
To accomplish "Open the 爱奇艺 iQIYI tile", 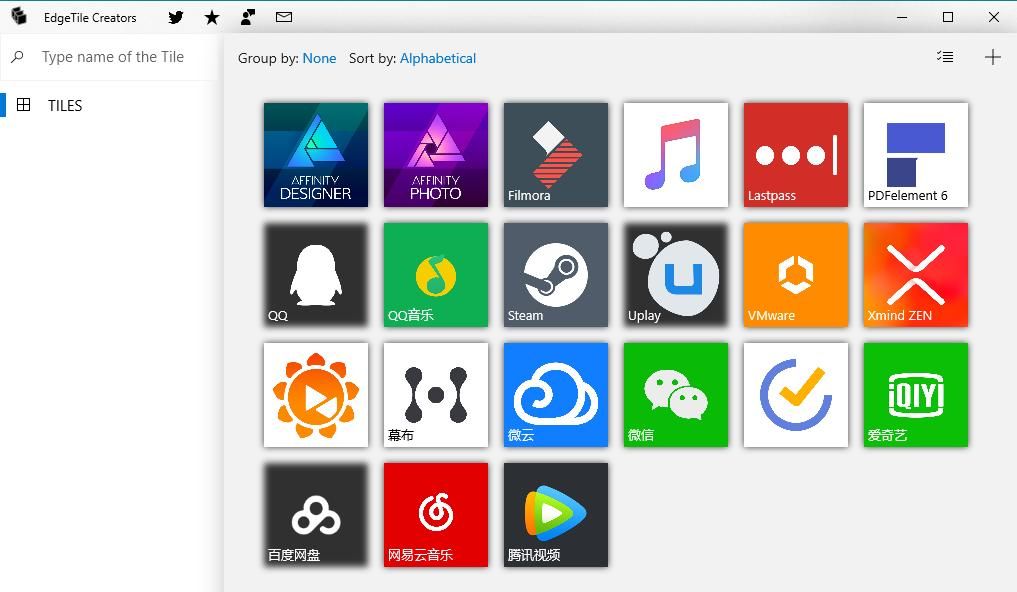I will coord(916,395).
